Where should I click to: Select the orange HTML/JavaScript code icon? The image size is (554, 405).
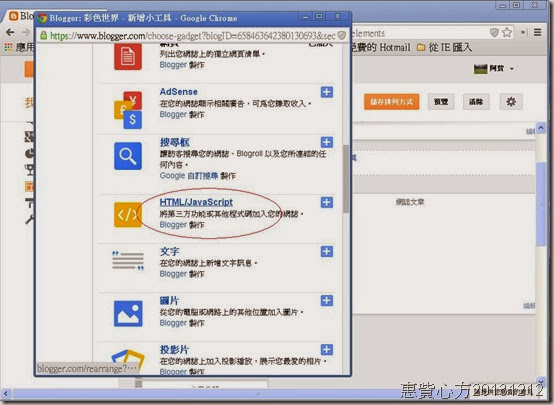[x=128, y=215]
